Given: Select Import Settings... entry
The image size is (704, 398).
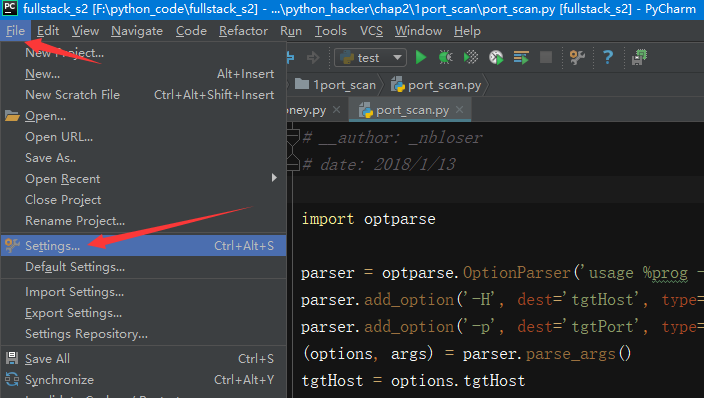Looking at the screenshot, I should 144,292.
